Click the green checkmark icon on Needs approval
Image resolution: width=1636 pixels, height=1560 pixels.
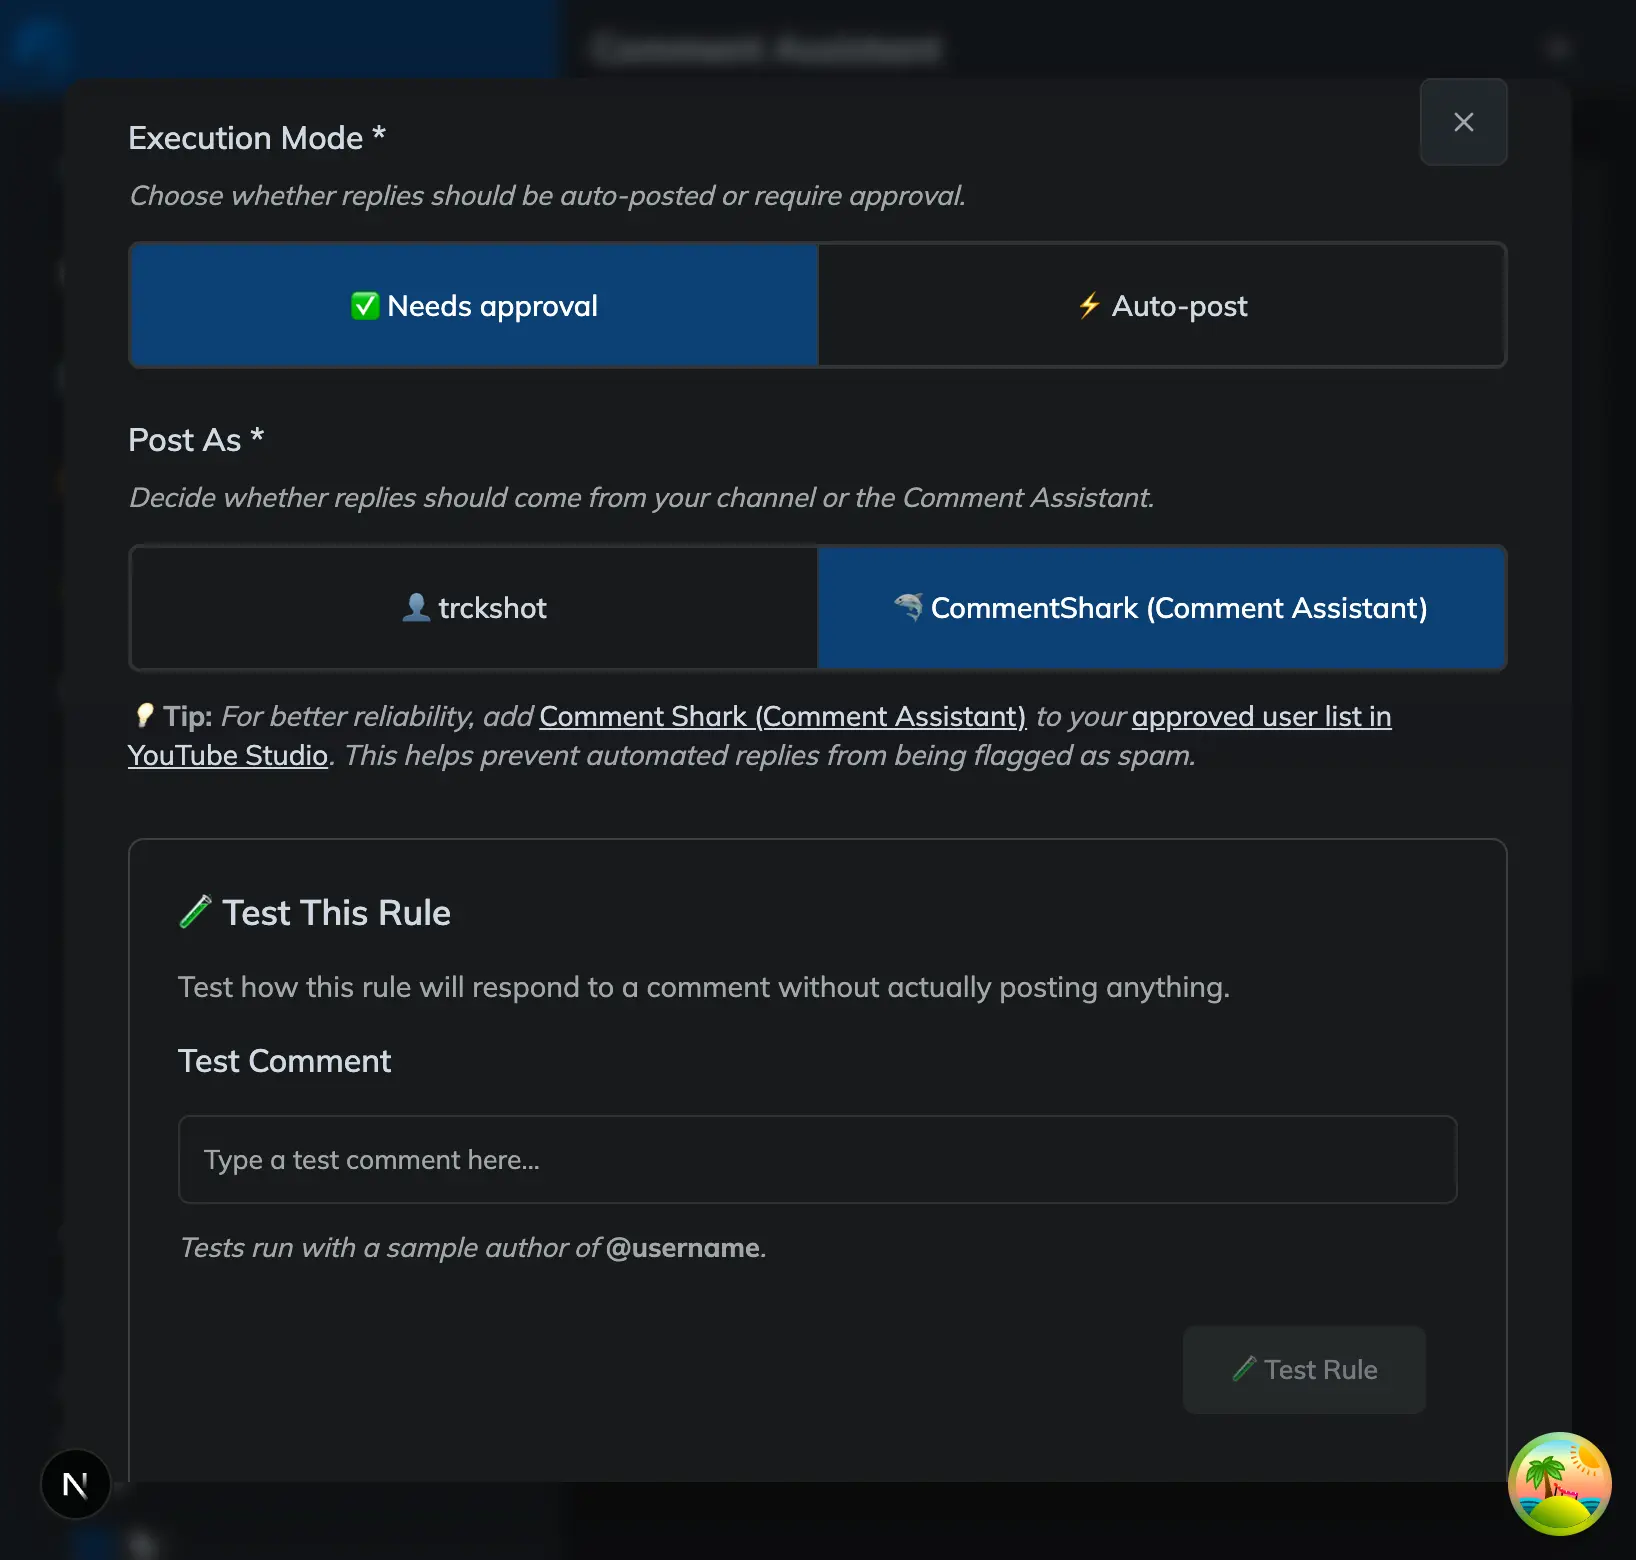coord(364,306)
